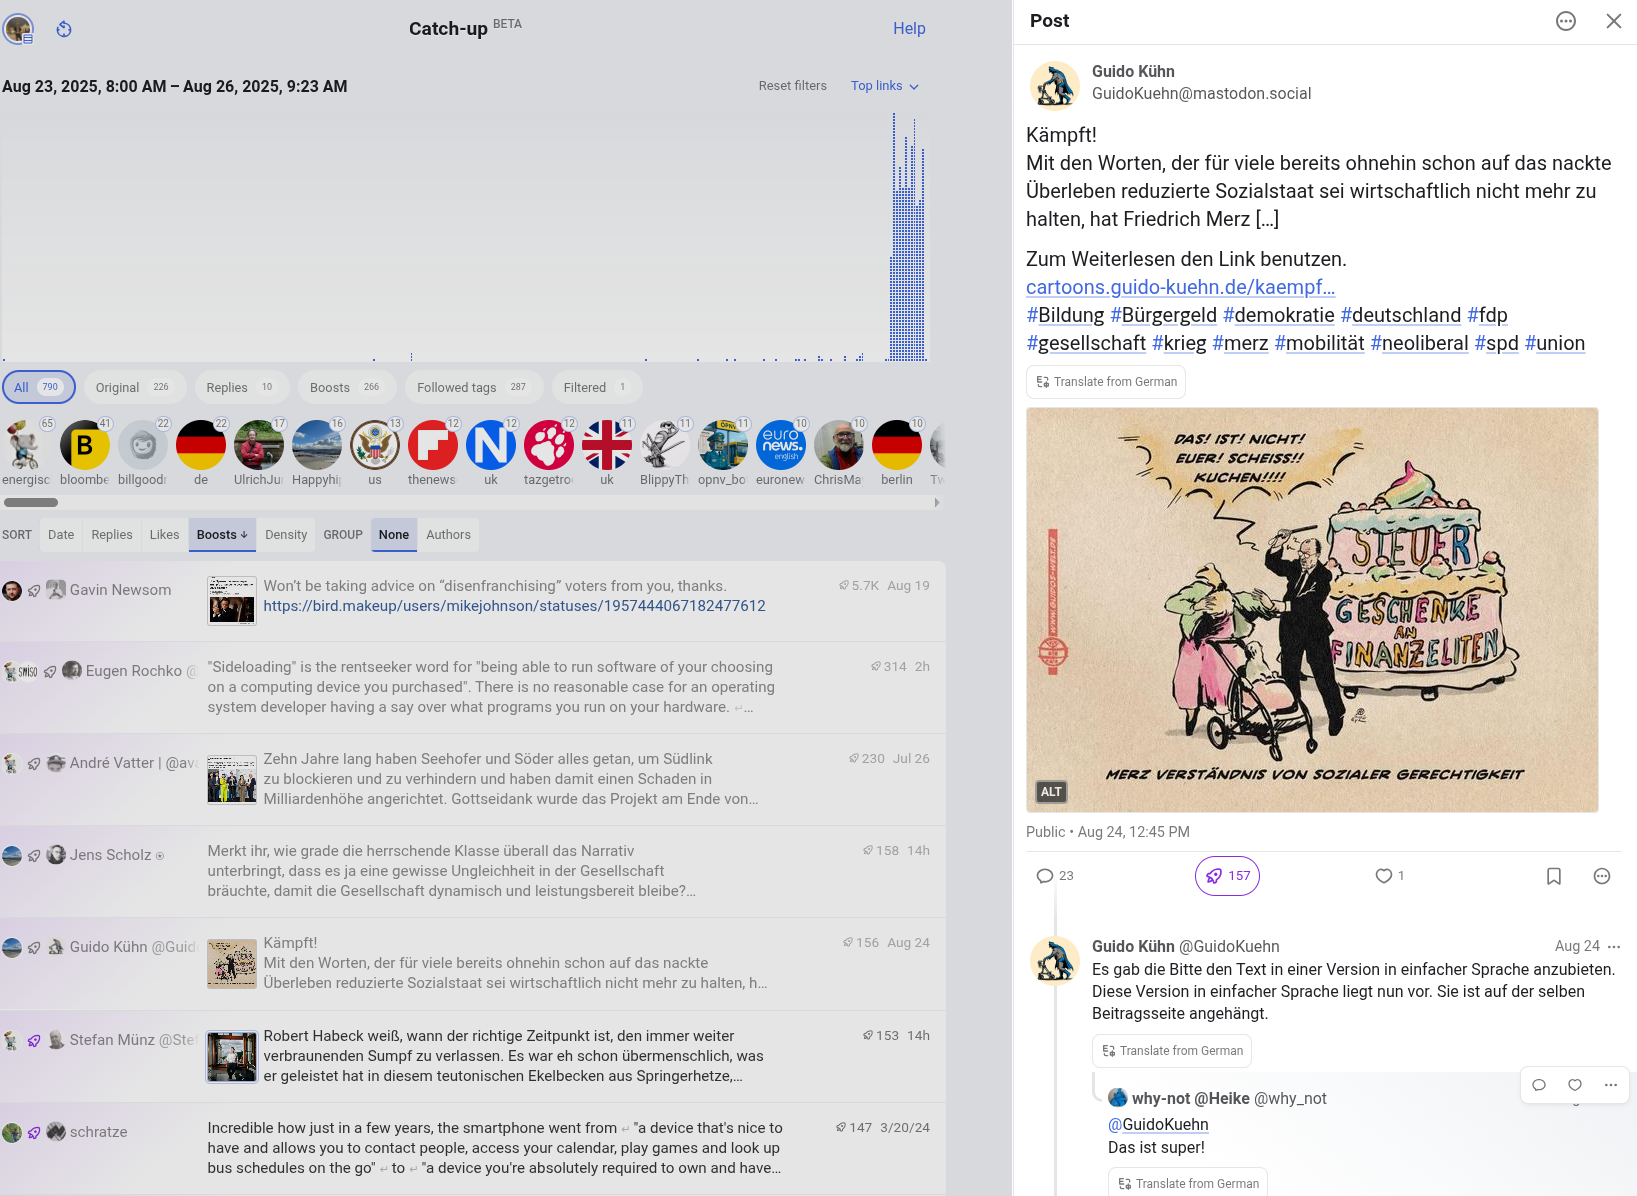Screen dimensions: 1637x1196
Task: Boost the post with 157 boosts
Action: (x=1227, y=876)
